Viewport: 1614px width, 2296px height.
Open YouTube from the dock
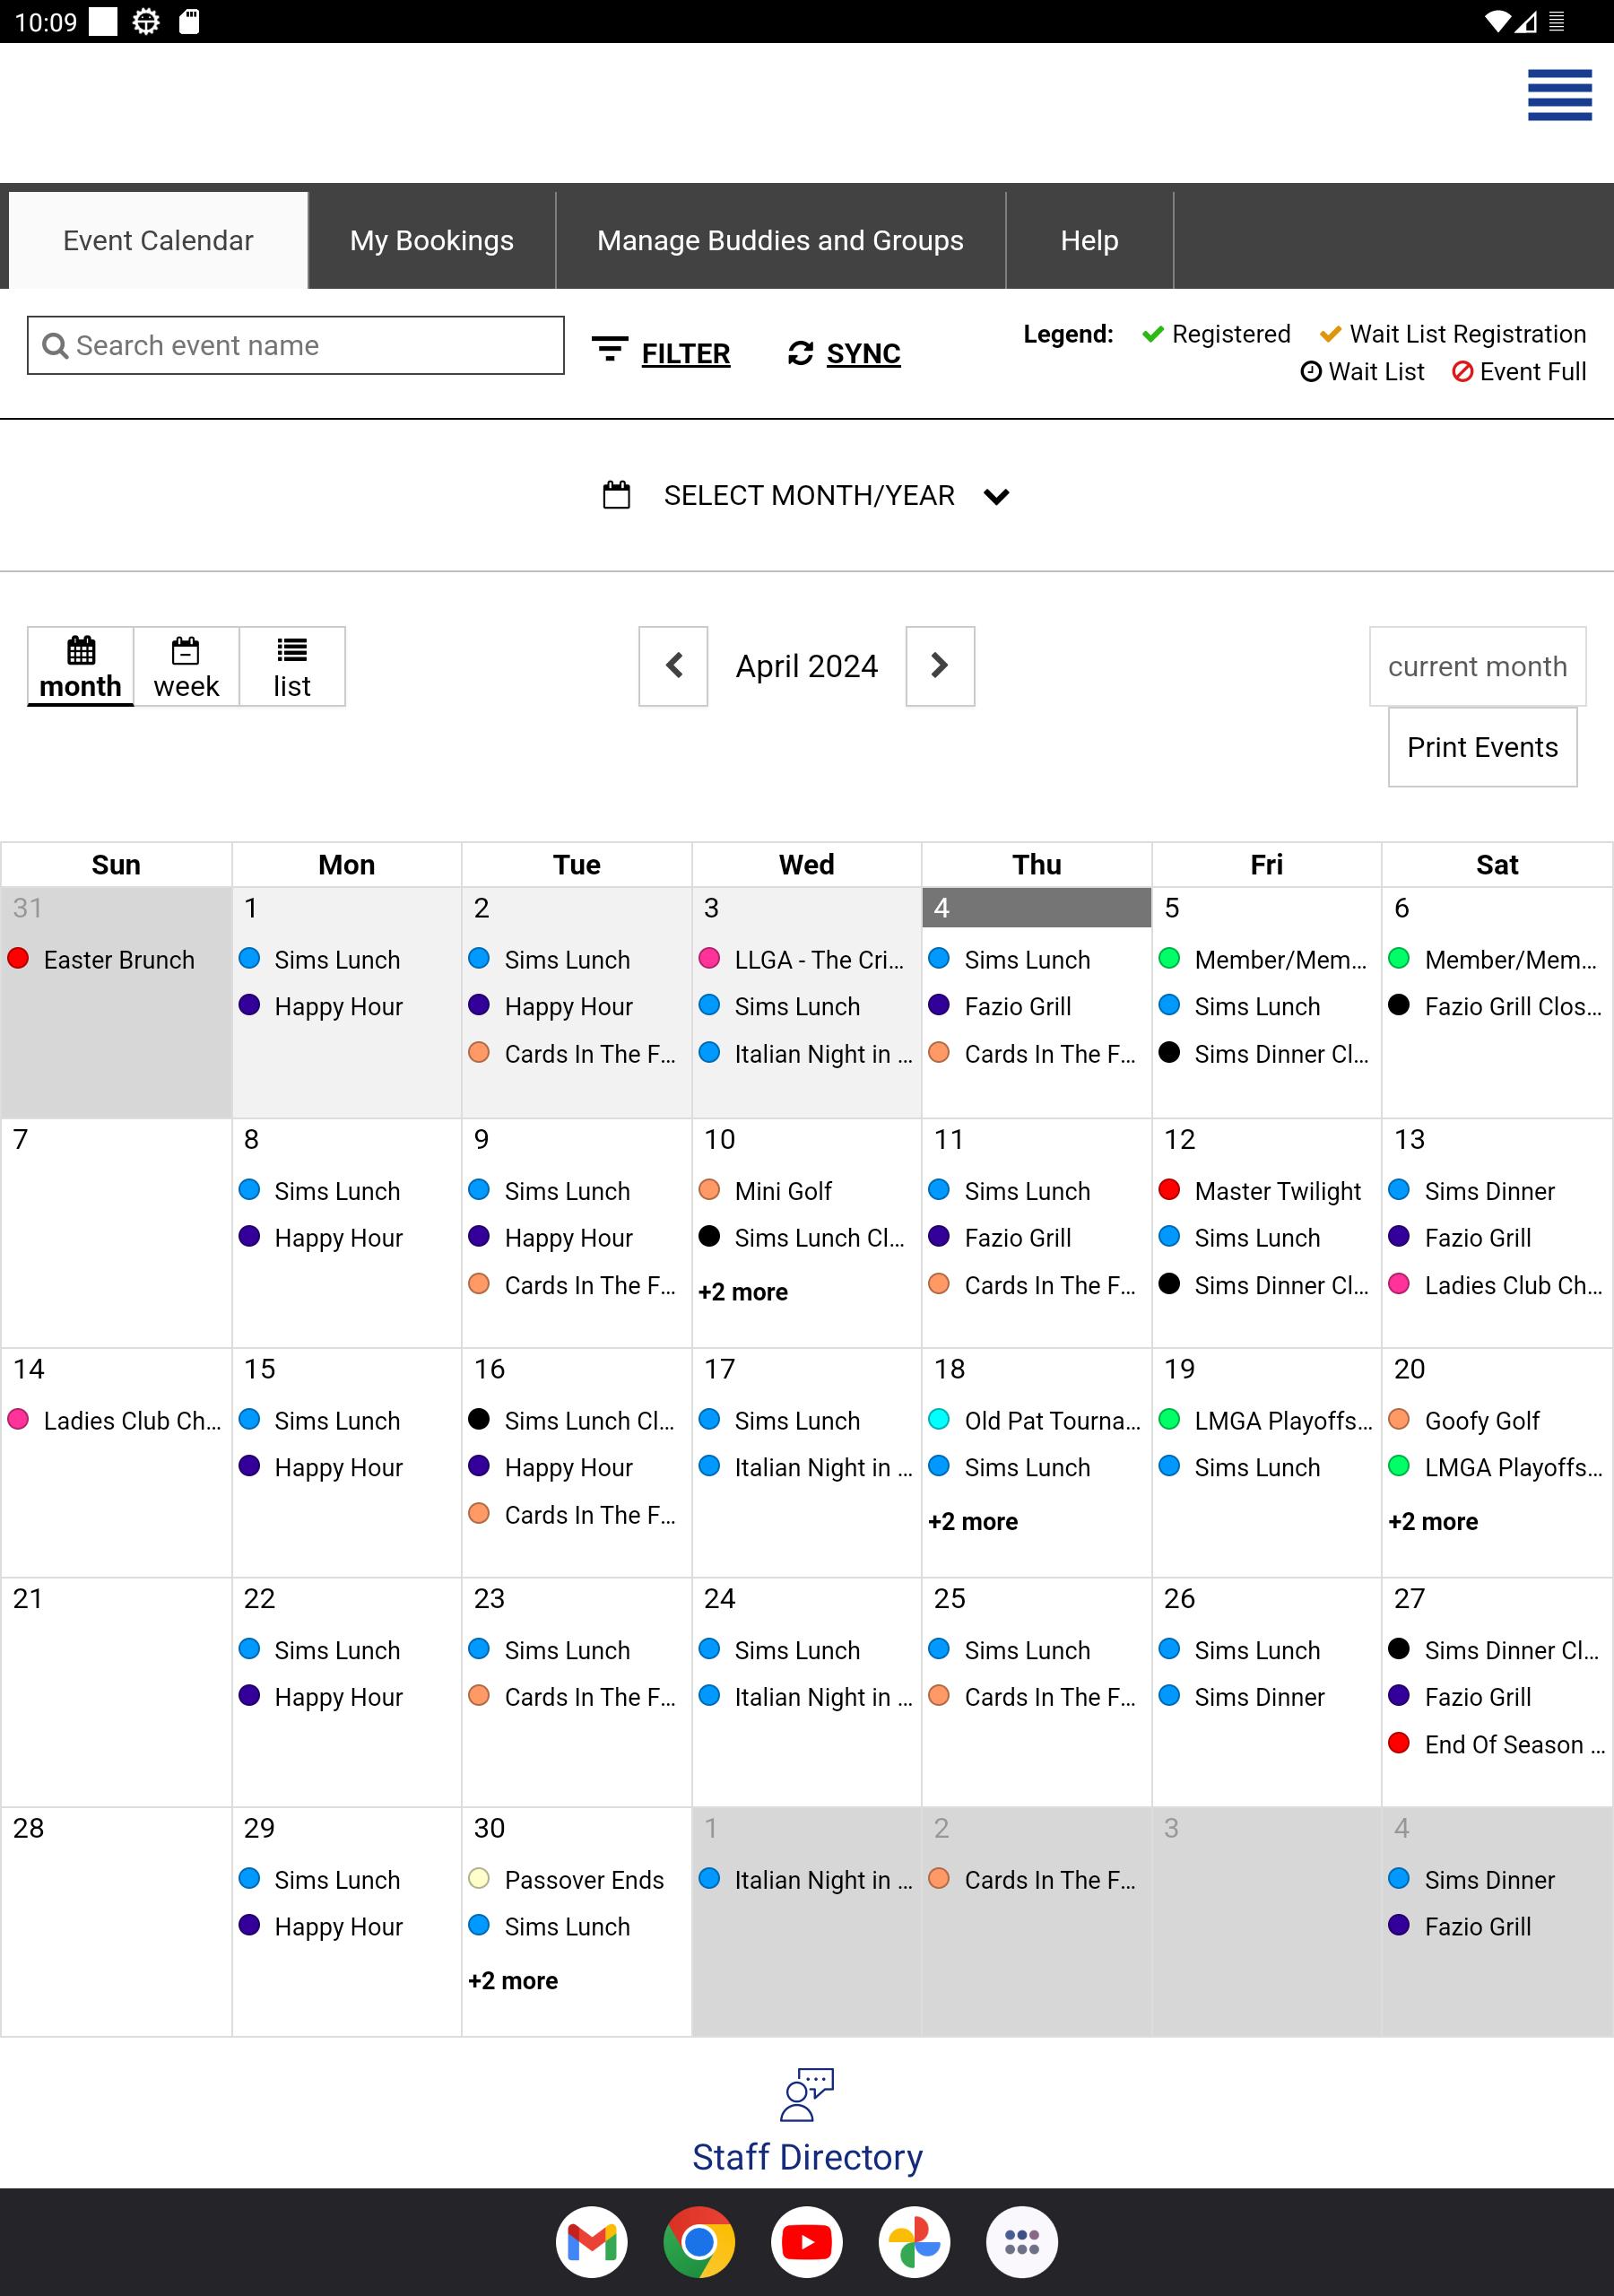[807, 2242]
